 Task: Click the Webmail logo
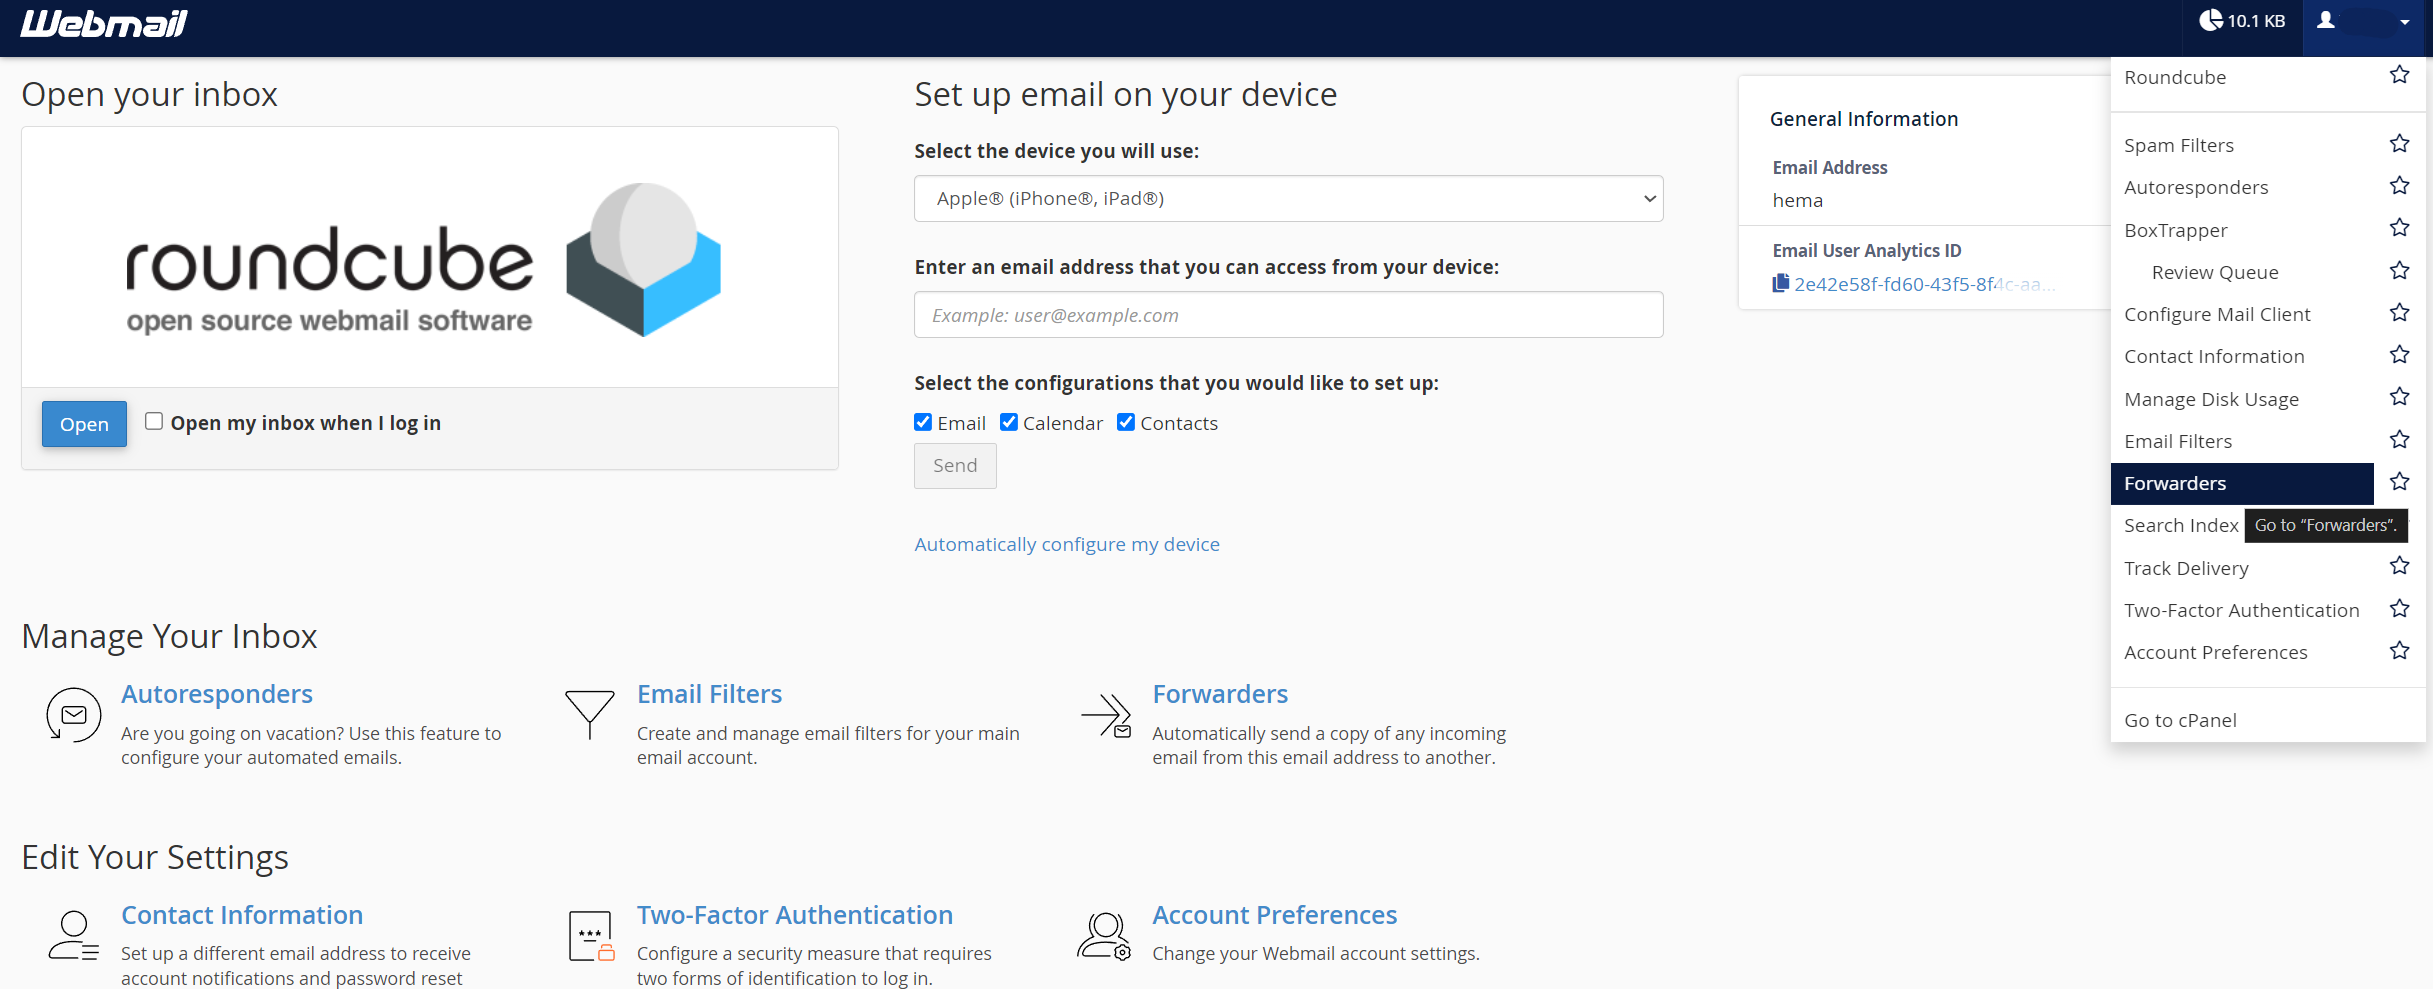tap(104, 23)
